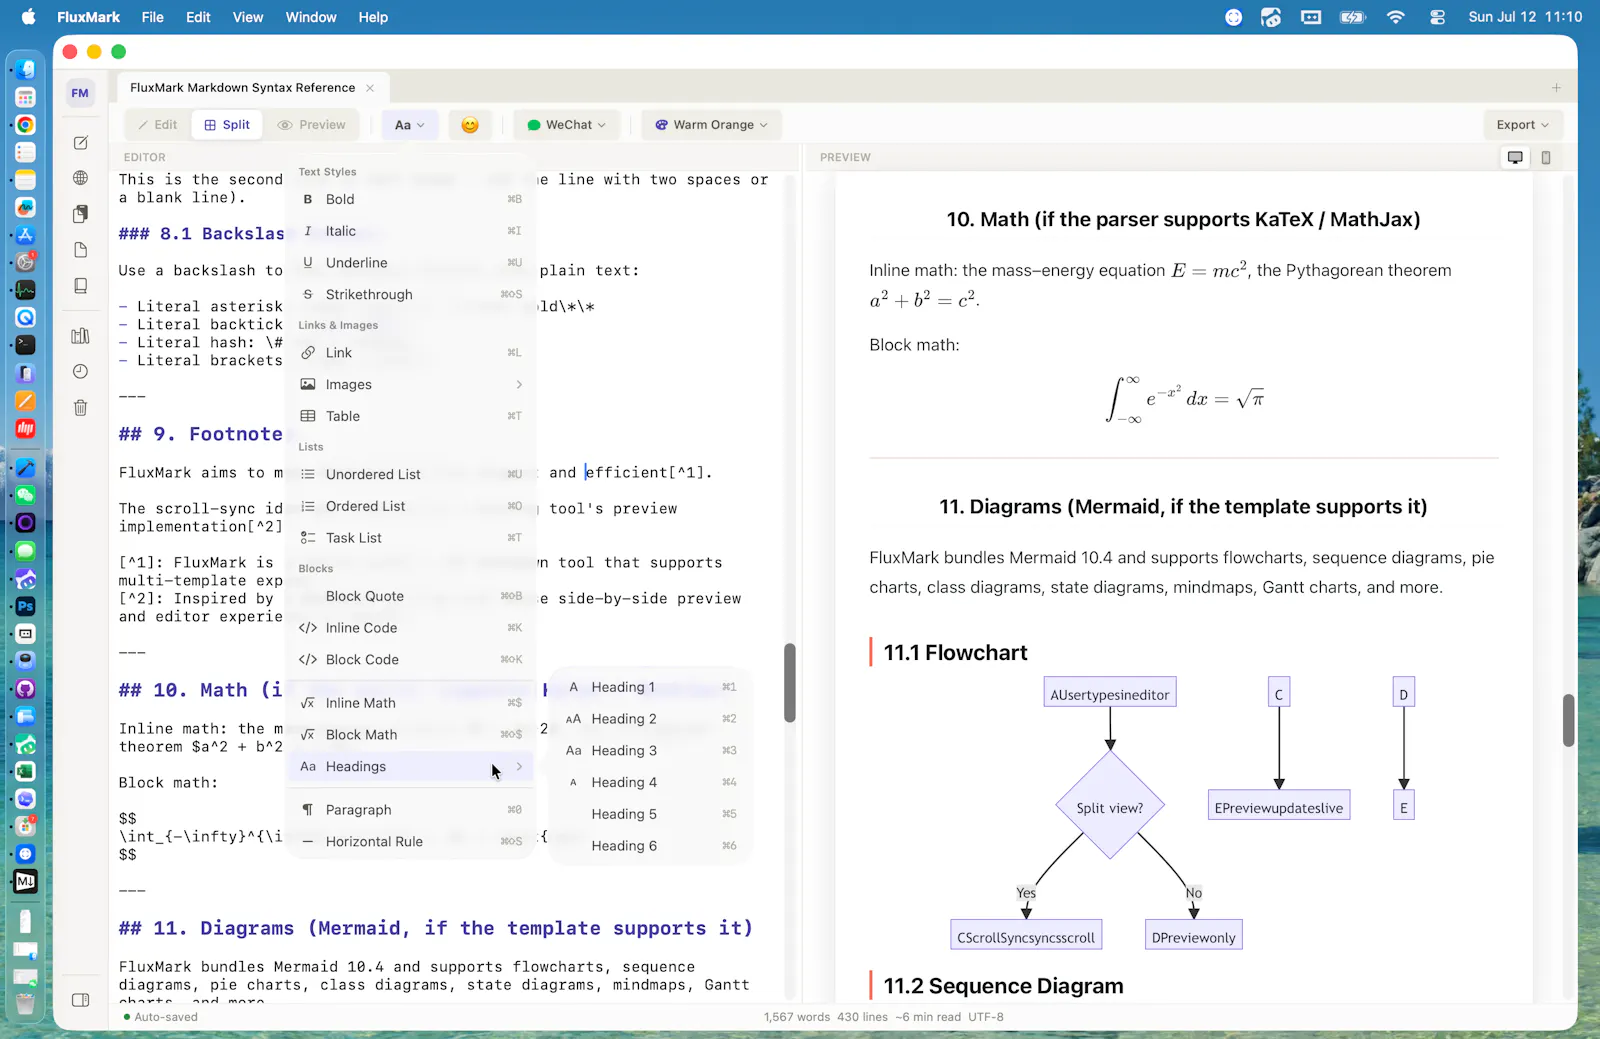Click the preview pane vertical scrollbar
Image resolution: width=1600 pixels, height=1039 pixels.
tap(1568, 720)
